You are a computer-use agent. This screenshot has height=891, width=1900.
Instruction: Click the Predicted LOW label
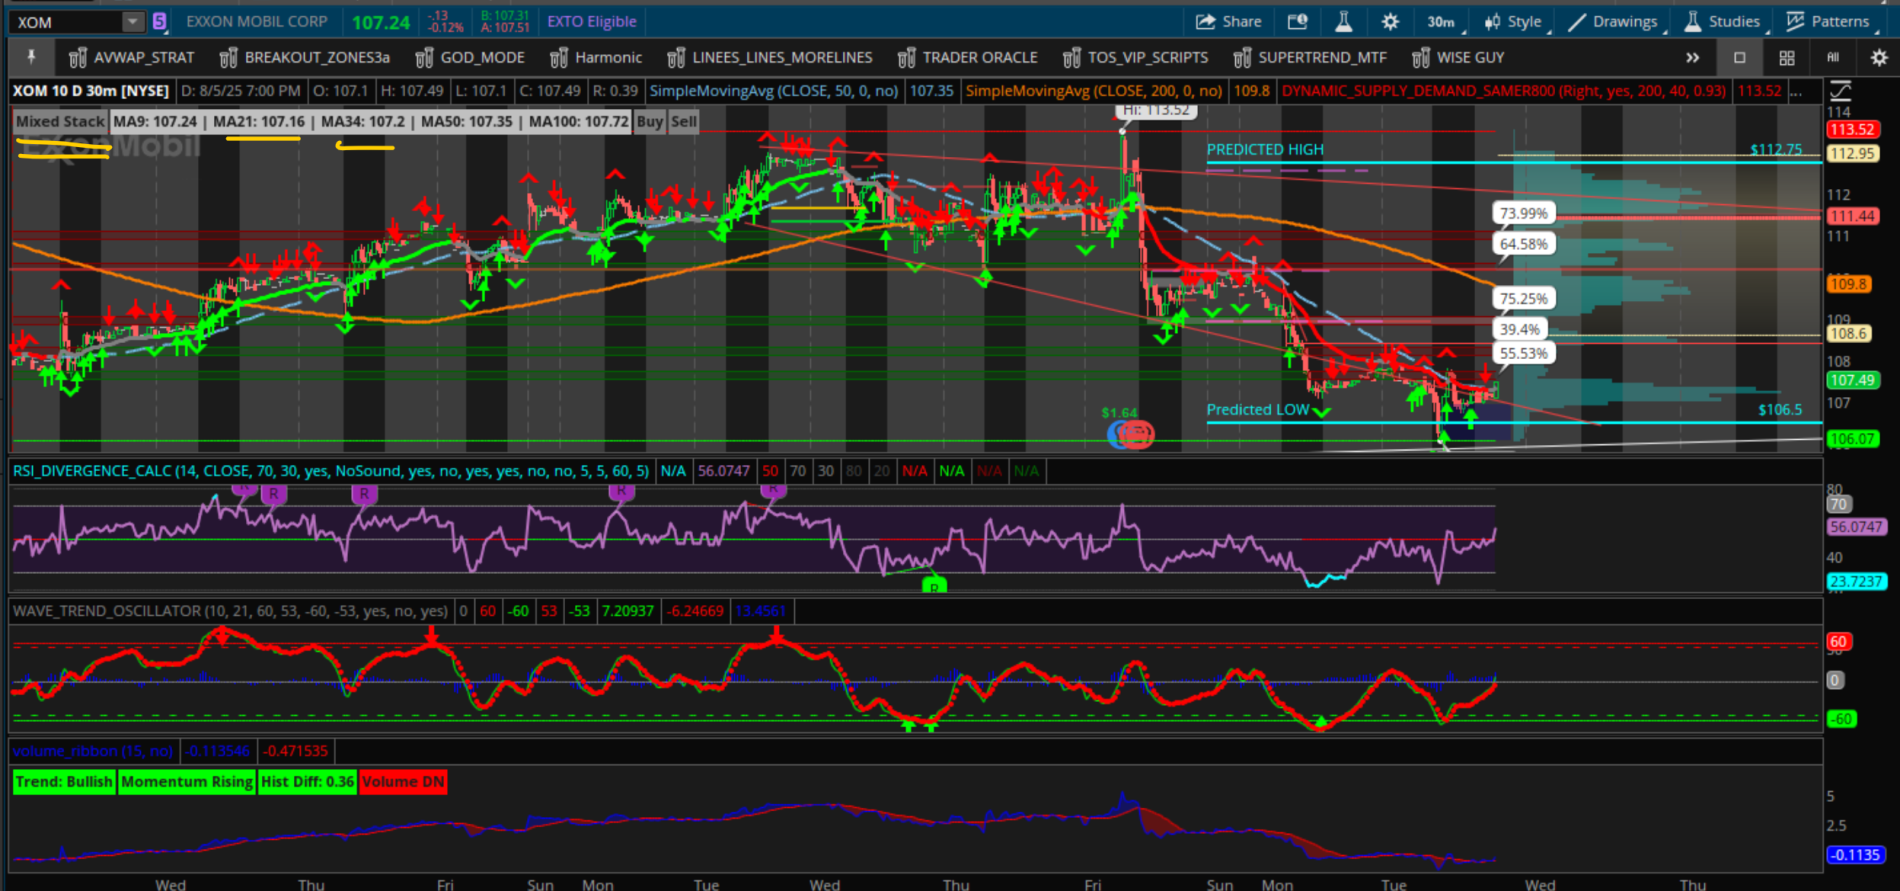point(1258,410)
